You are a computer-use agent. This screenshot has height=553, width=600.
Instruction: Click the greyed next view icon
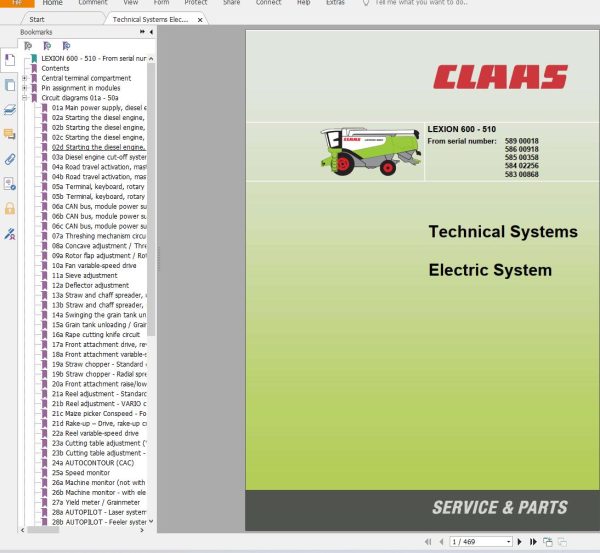[562, 542]
